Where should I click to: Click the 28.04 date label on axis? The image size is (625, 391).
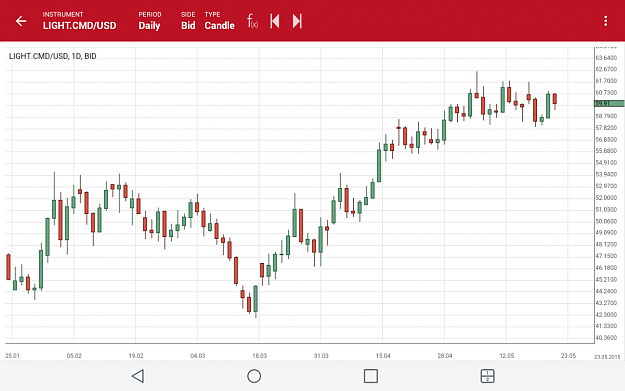pyautogui.click(x=445, y=356)
